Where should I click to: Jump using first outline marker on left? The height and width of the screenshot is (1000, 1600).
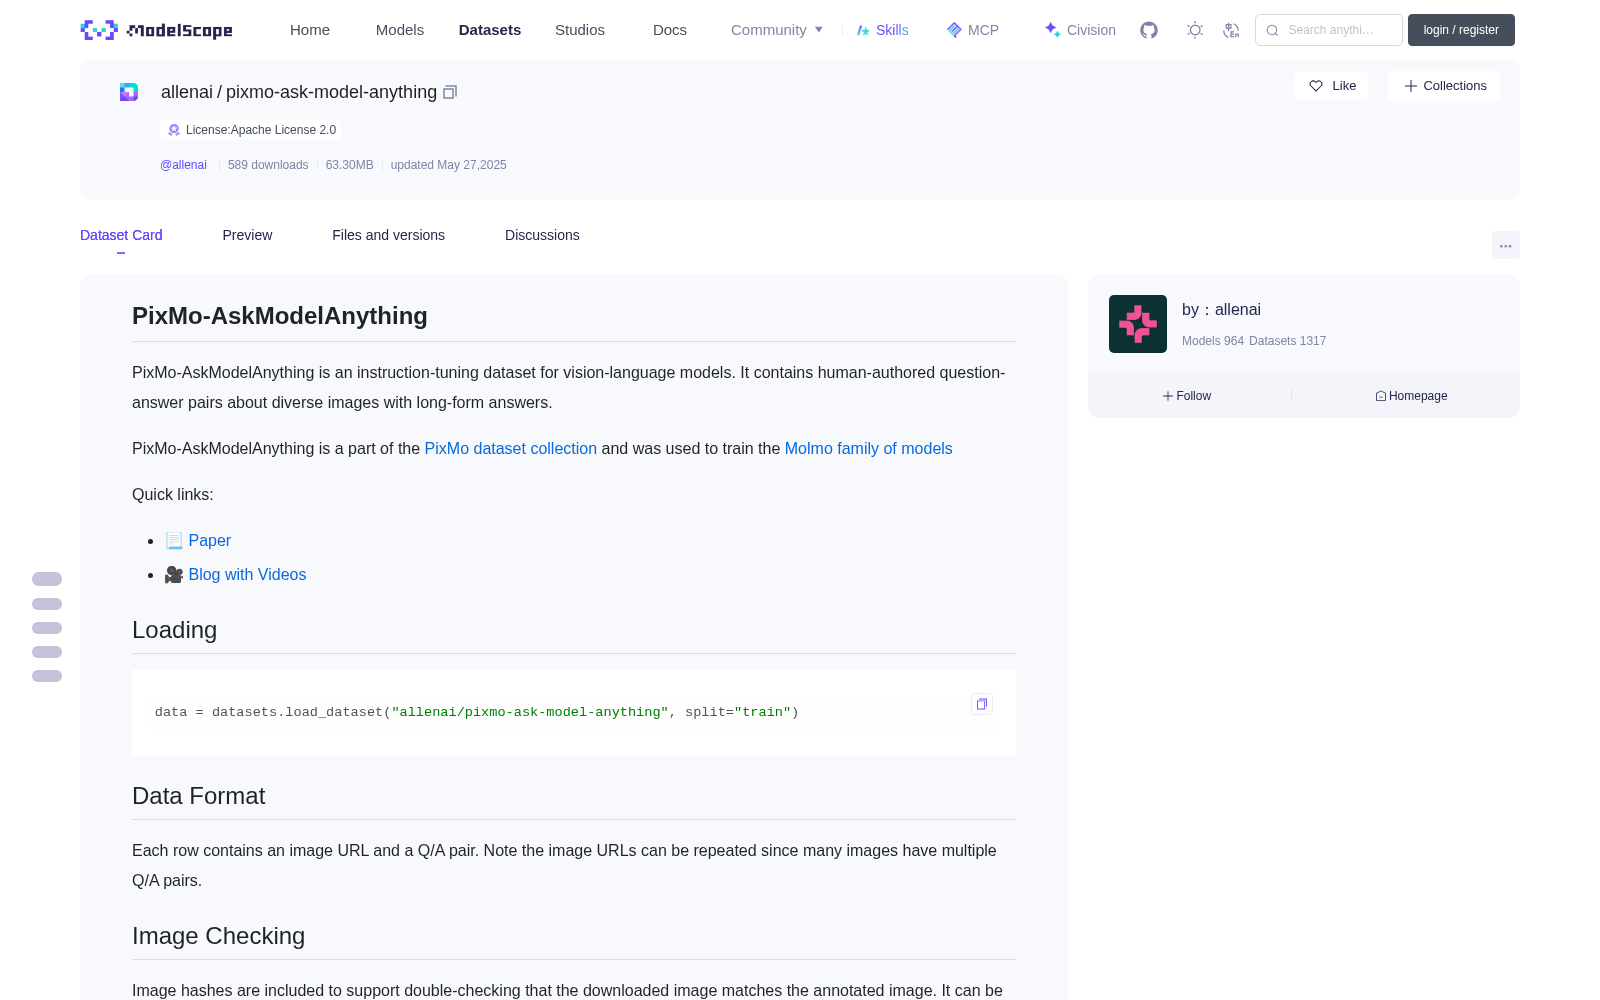(47, 579)
